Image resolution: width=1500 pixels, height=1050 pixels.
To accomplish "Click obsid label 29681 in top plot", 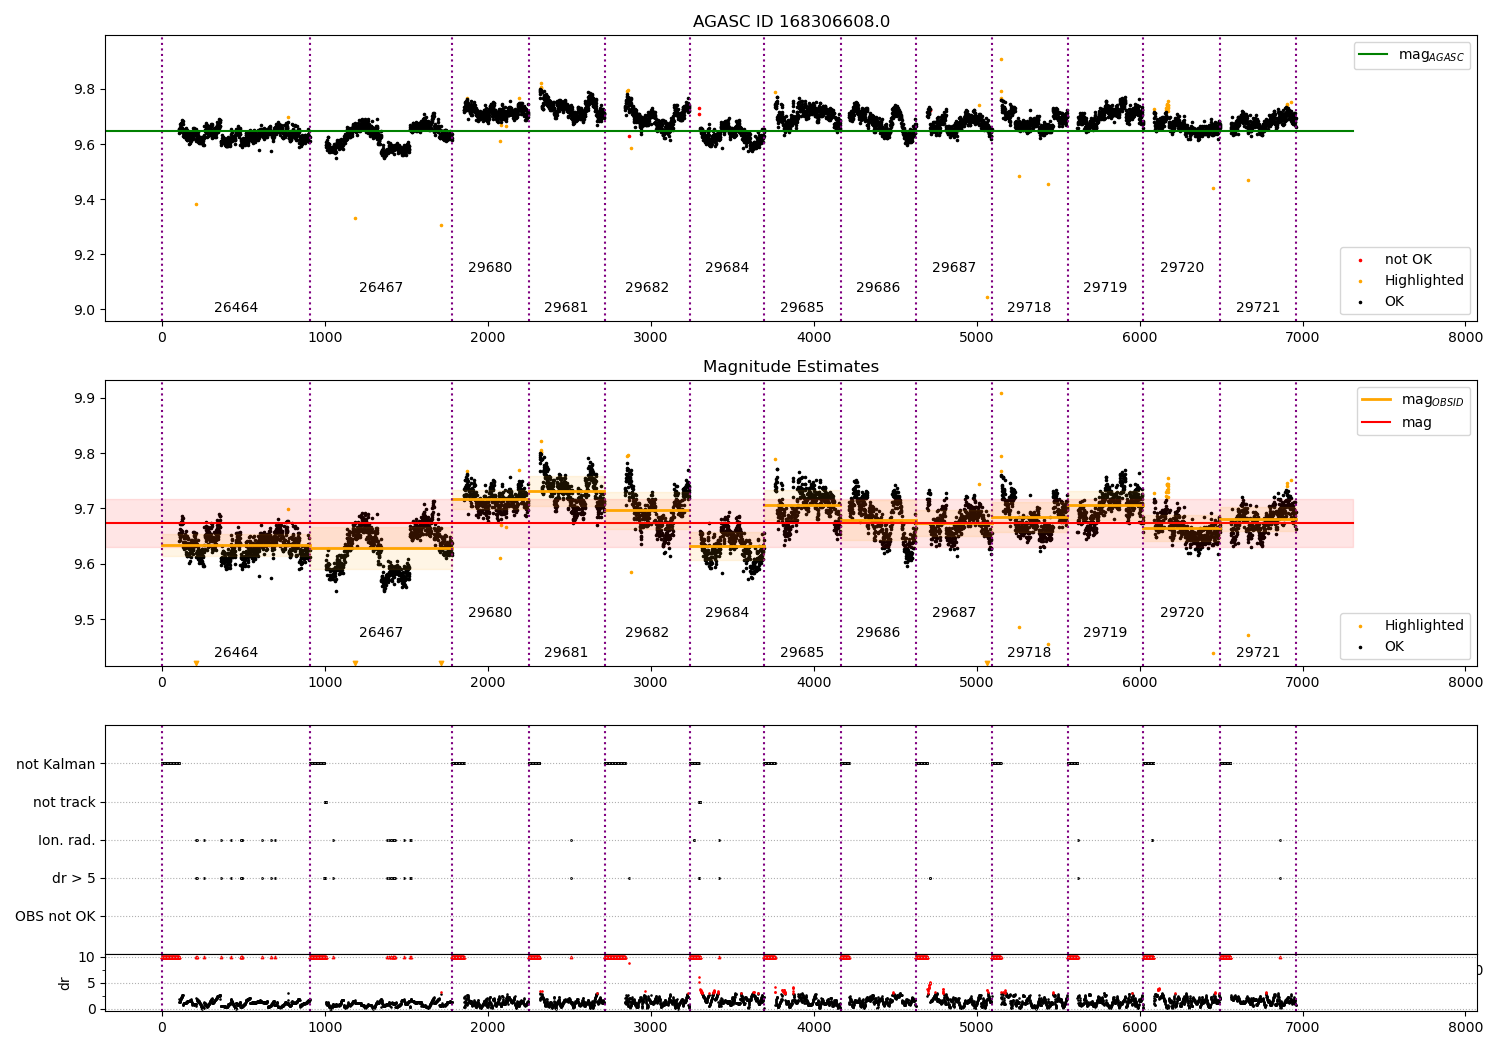I will click(566, 308).
